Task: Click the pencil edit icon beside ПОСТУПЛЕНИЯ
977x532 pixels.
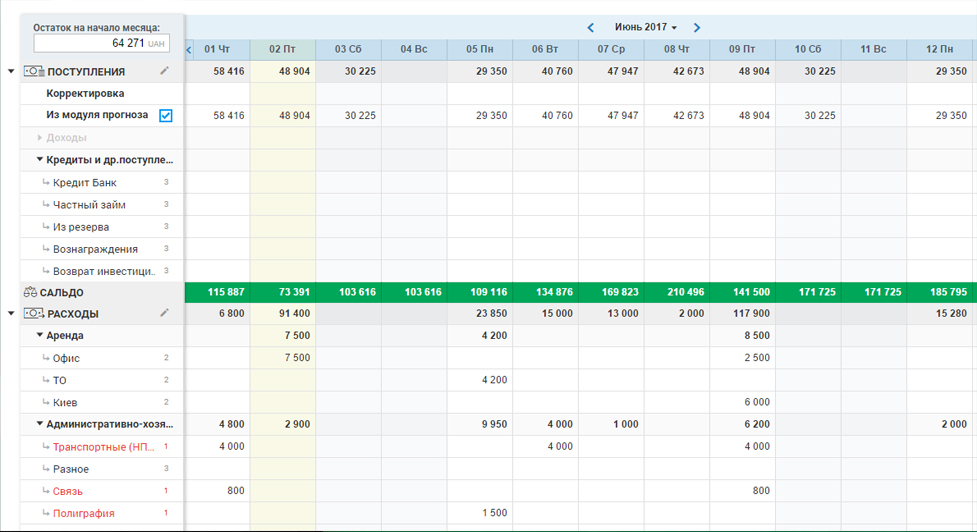Action: pyautogui.click(x=165, y=71)
